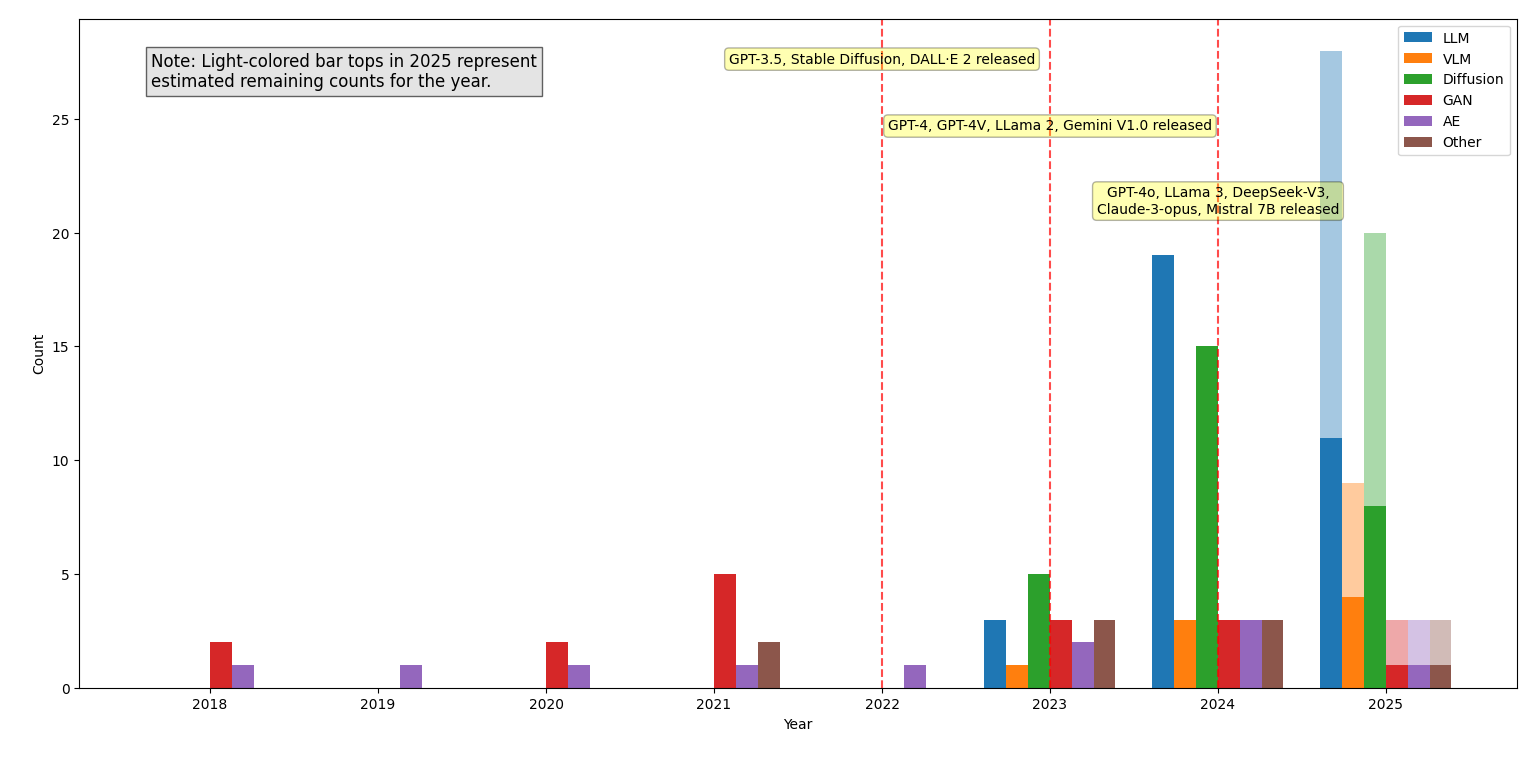Click the red GAN legend swatch
This screenshot has height=762, width=1536.
pyautogui.click(x=1418, y=100)
